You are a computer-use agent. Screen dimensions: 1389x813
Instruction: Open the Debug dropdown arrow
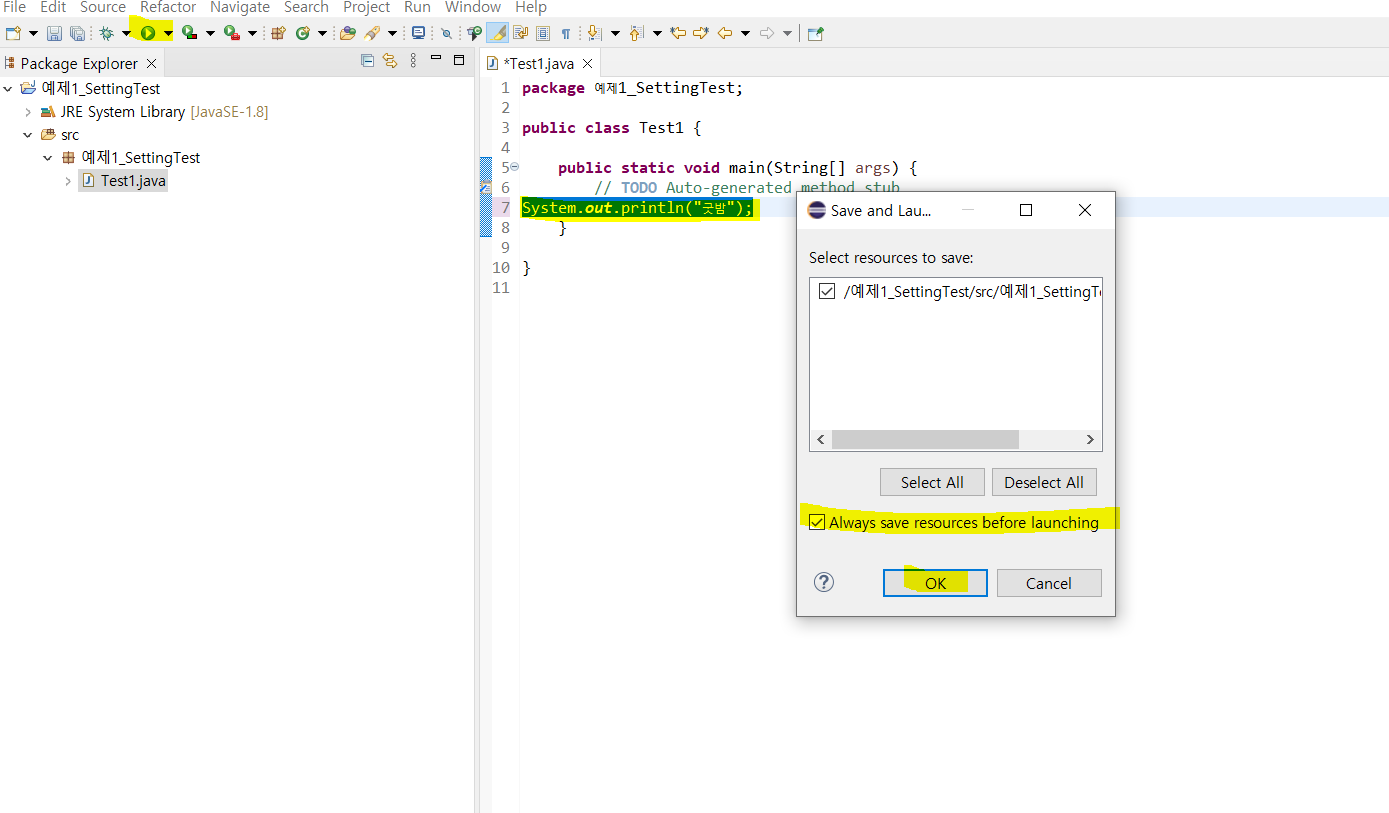pyautogui.click(x=126, y=33)
